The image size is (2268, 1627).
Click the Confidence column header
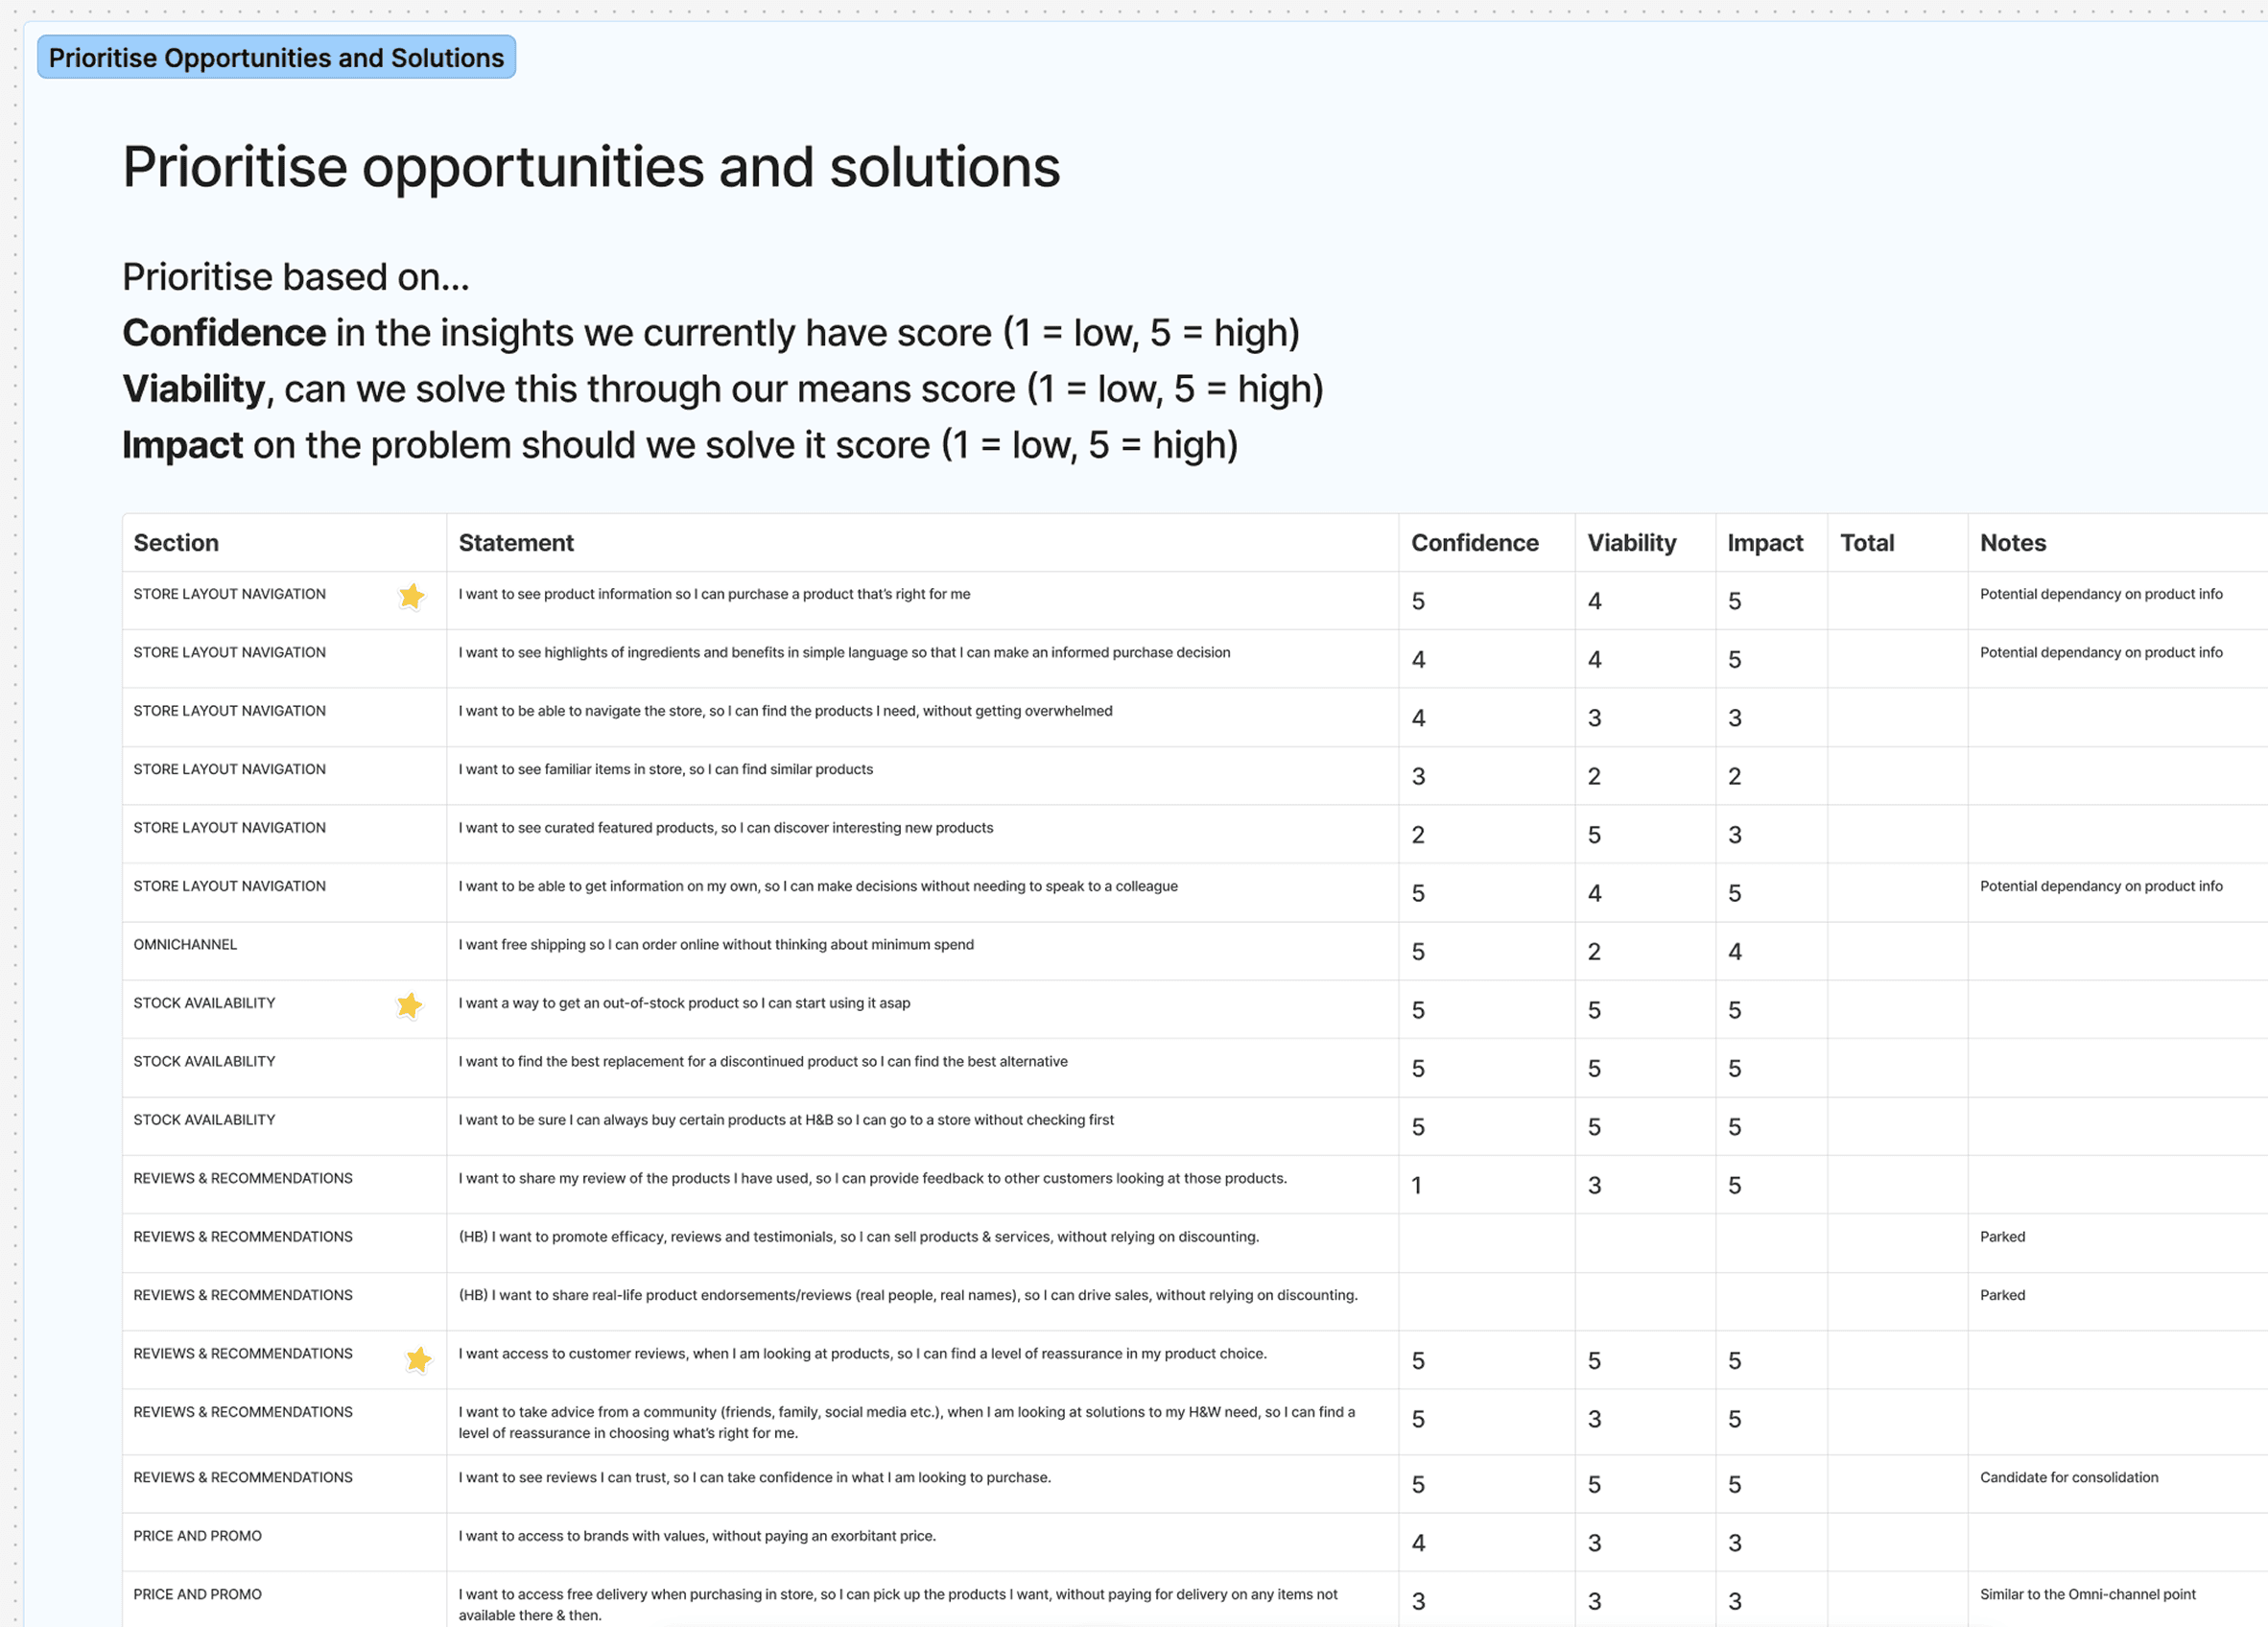point(1474,543)
